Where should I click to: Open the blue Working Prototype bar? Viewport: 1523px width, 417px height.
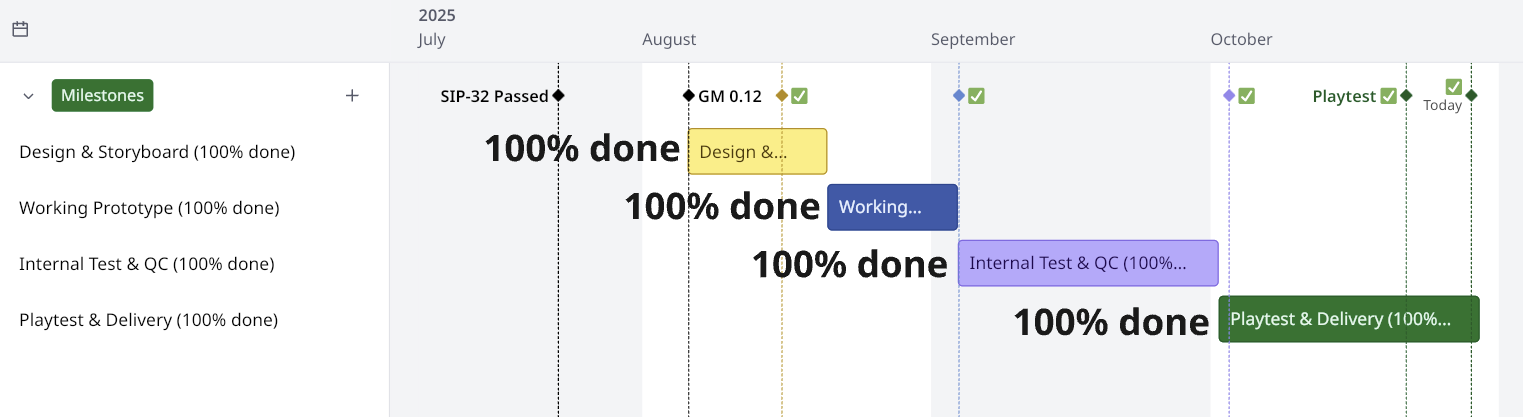click(x=892, y=208)
